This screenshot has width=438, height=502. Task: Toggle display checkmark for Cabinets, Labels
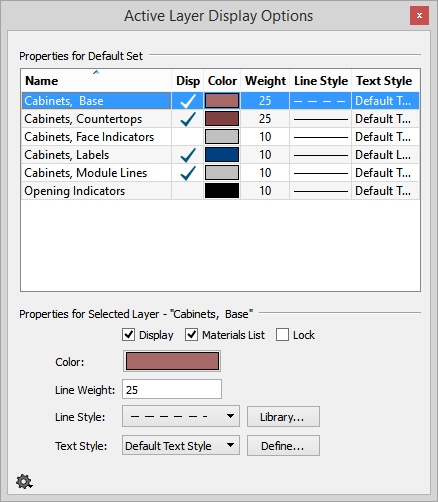click(188, 155)
